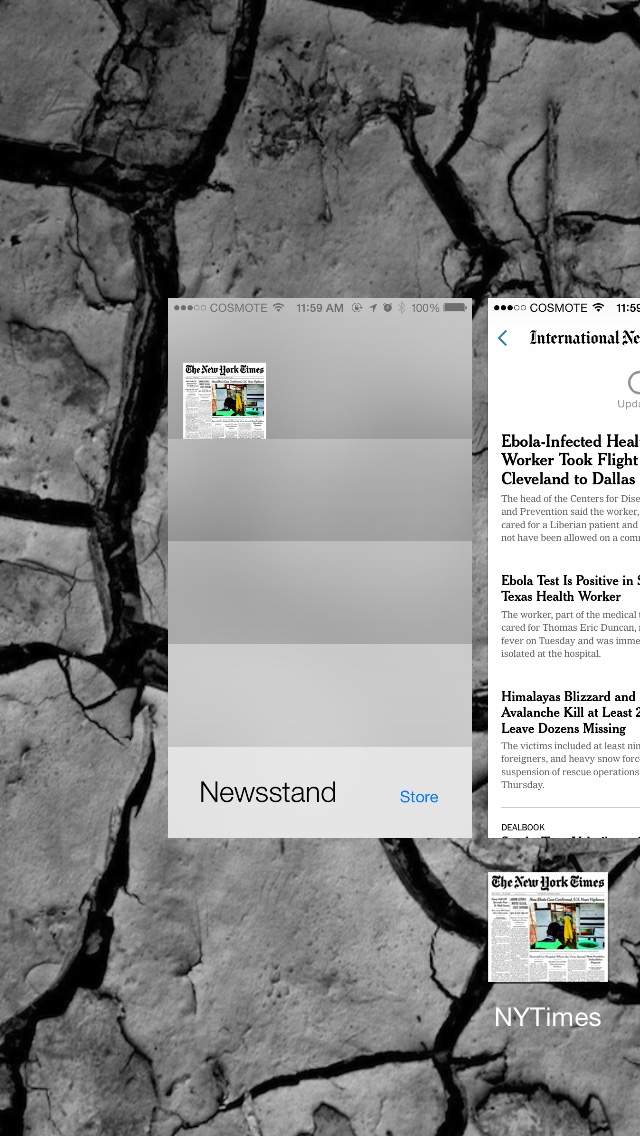The image size is (640, 1136).
Task: Tap the International New York Times header title
Action: click(x=585, y=338)
